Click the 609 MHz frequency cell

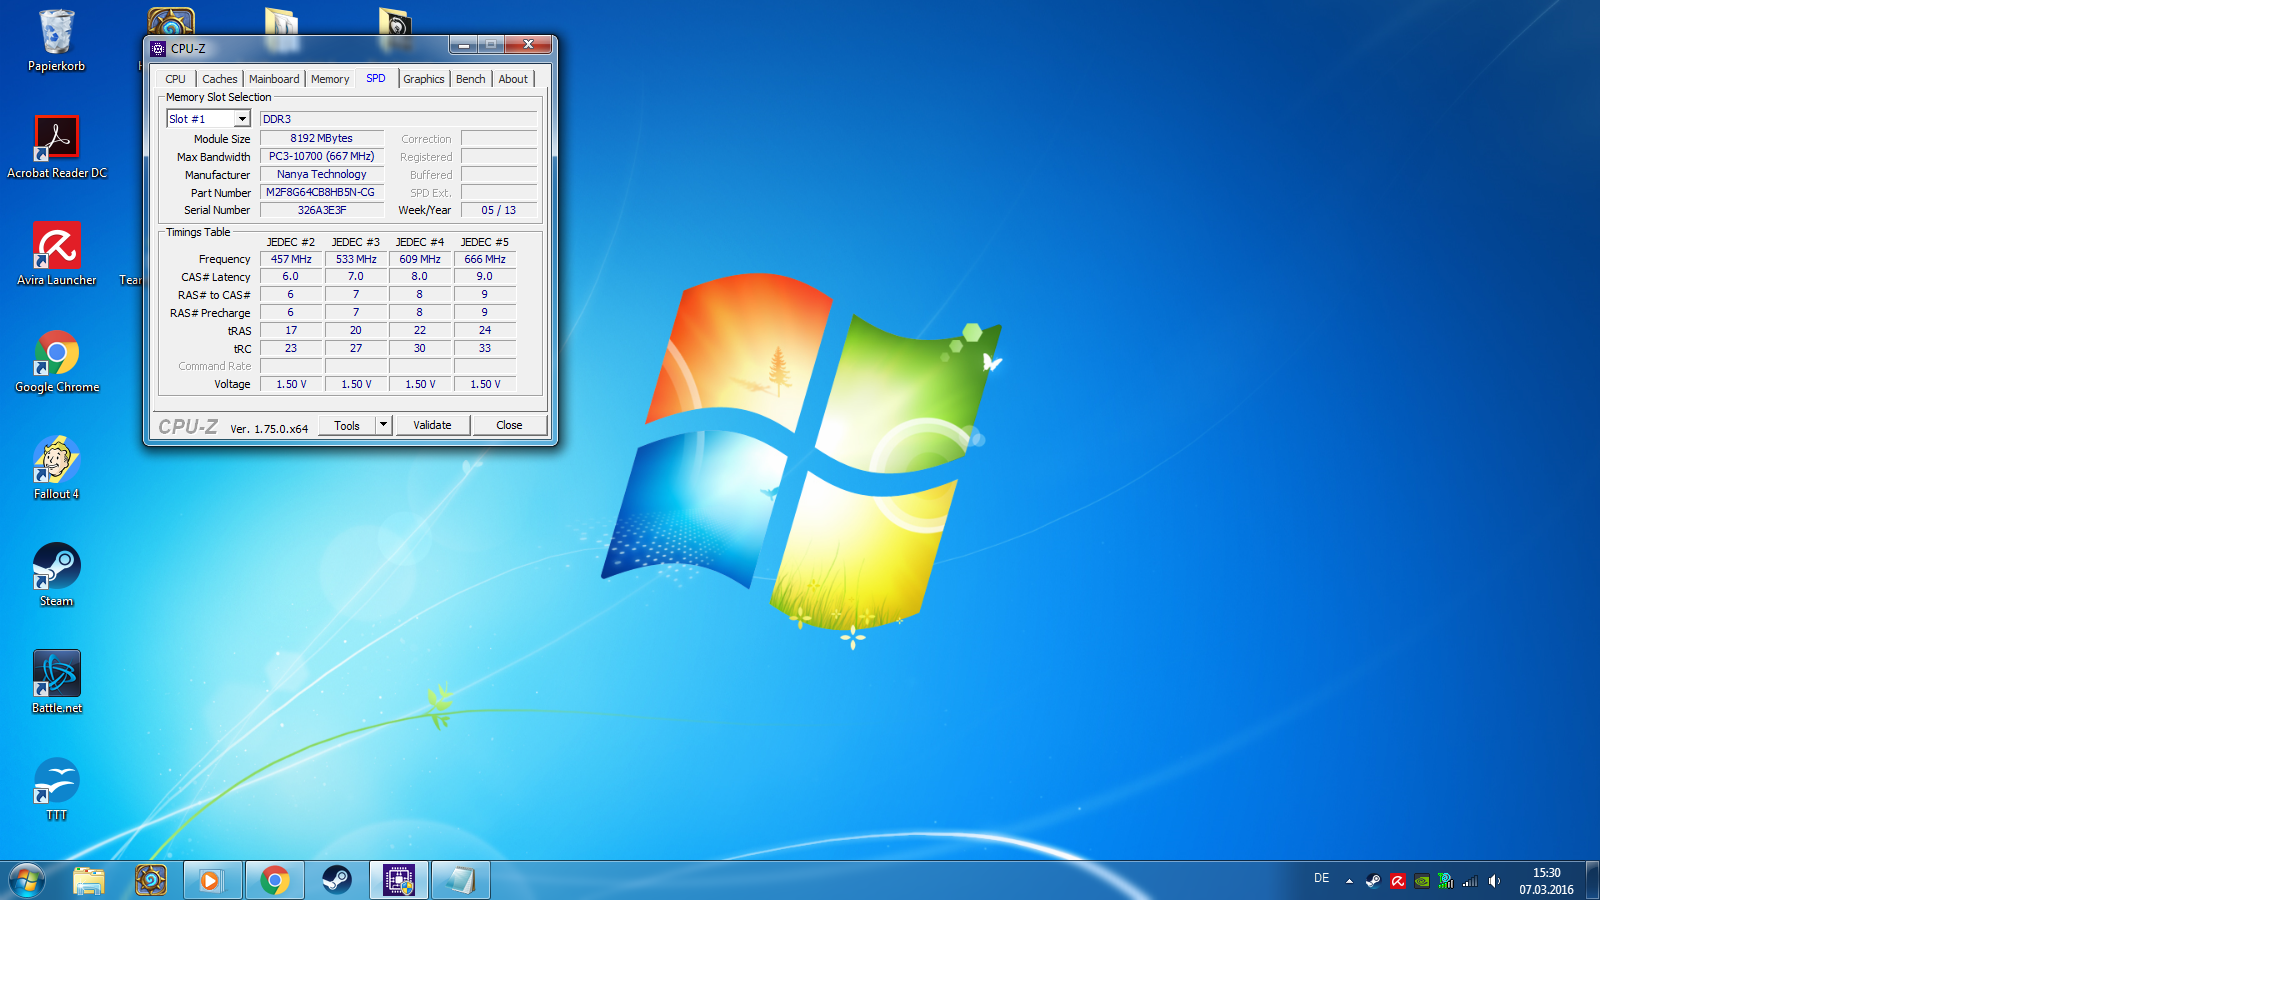click(420, 259)
